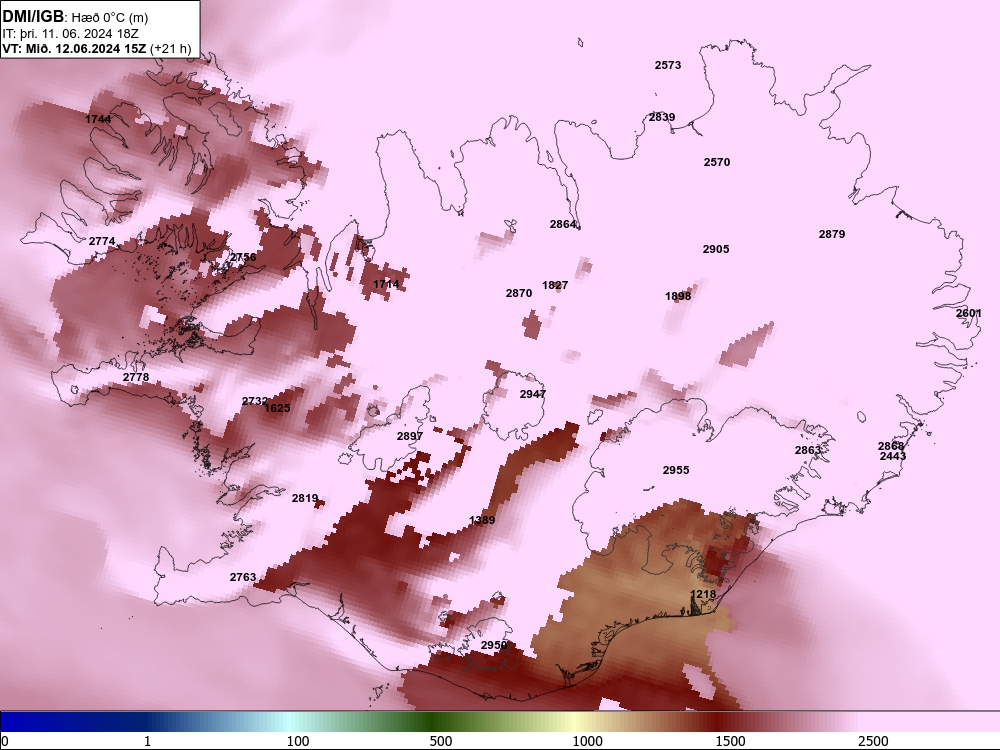Image resolution: width=1000 pixels, height=750 pixels.
Task: Click the legend label 2500
Action: click(873, 741)
